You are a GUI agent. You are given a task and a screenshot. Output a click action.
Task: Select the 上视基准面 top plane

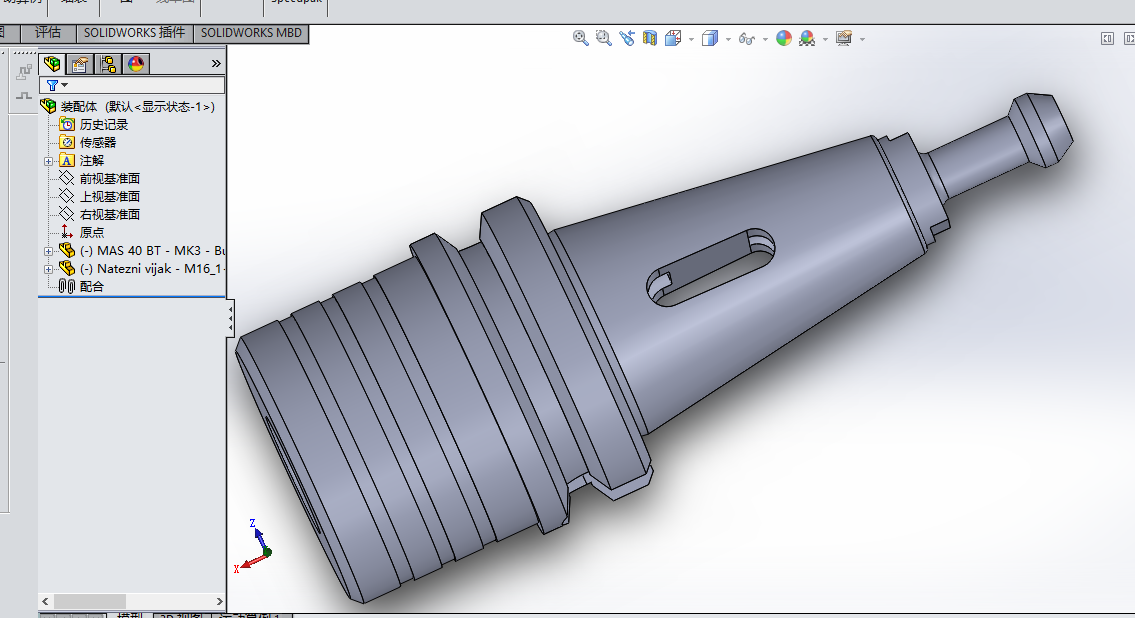click(x=109, y=197)
